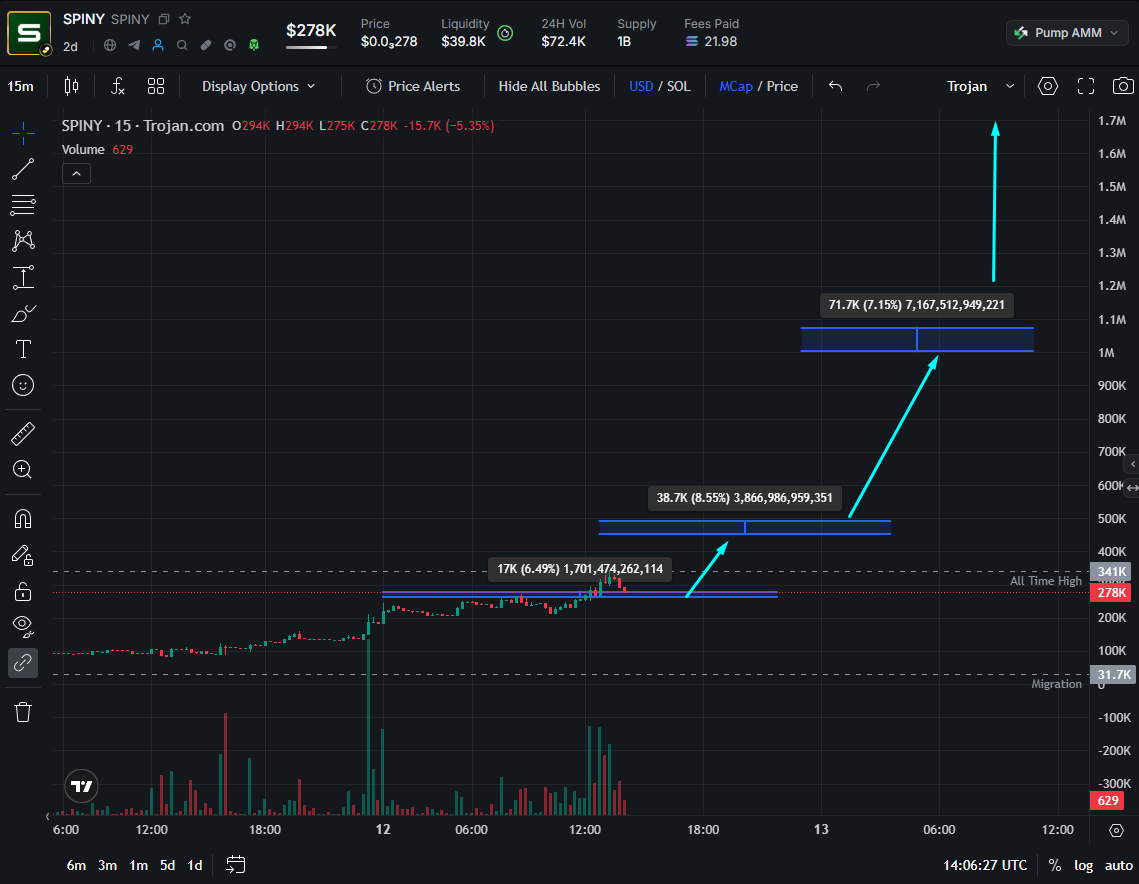Open chart settings hexagon icon
This screenshot has width=1139, height=884.
point(1047,86)
